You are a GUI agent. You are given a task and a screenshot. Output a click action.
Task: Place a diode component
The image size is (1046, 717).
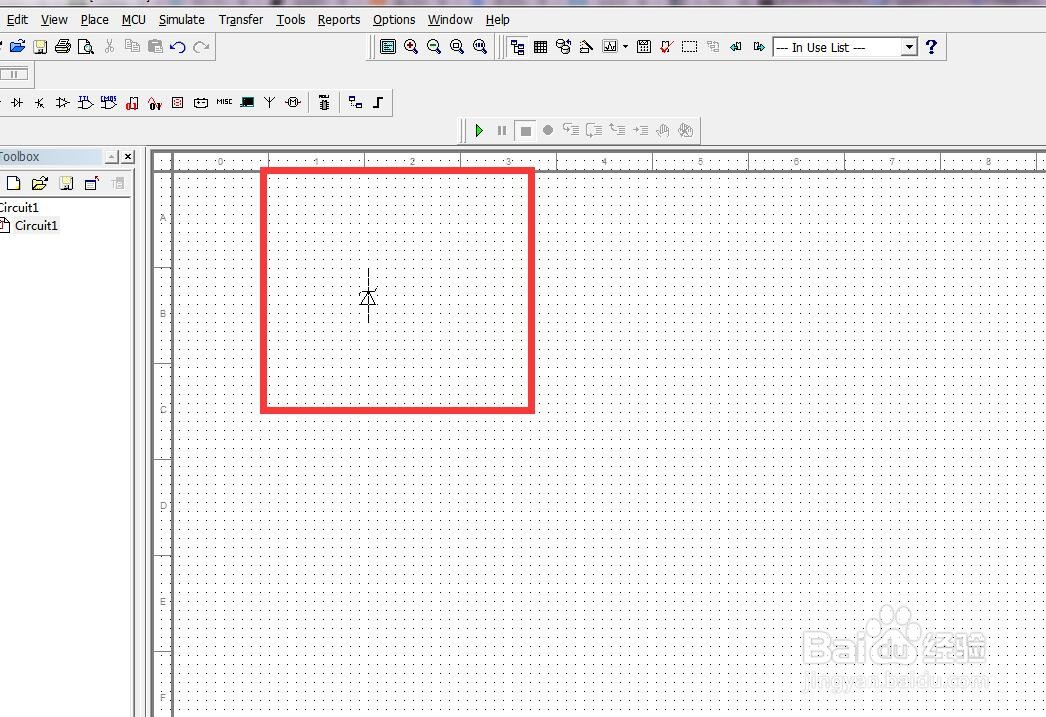(x=17, y=103)
